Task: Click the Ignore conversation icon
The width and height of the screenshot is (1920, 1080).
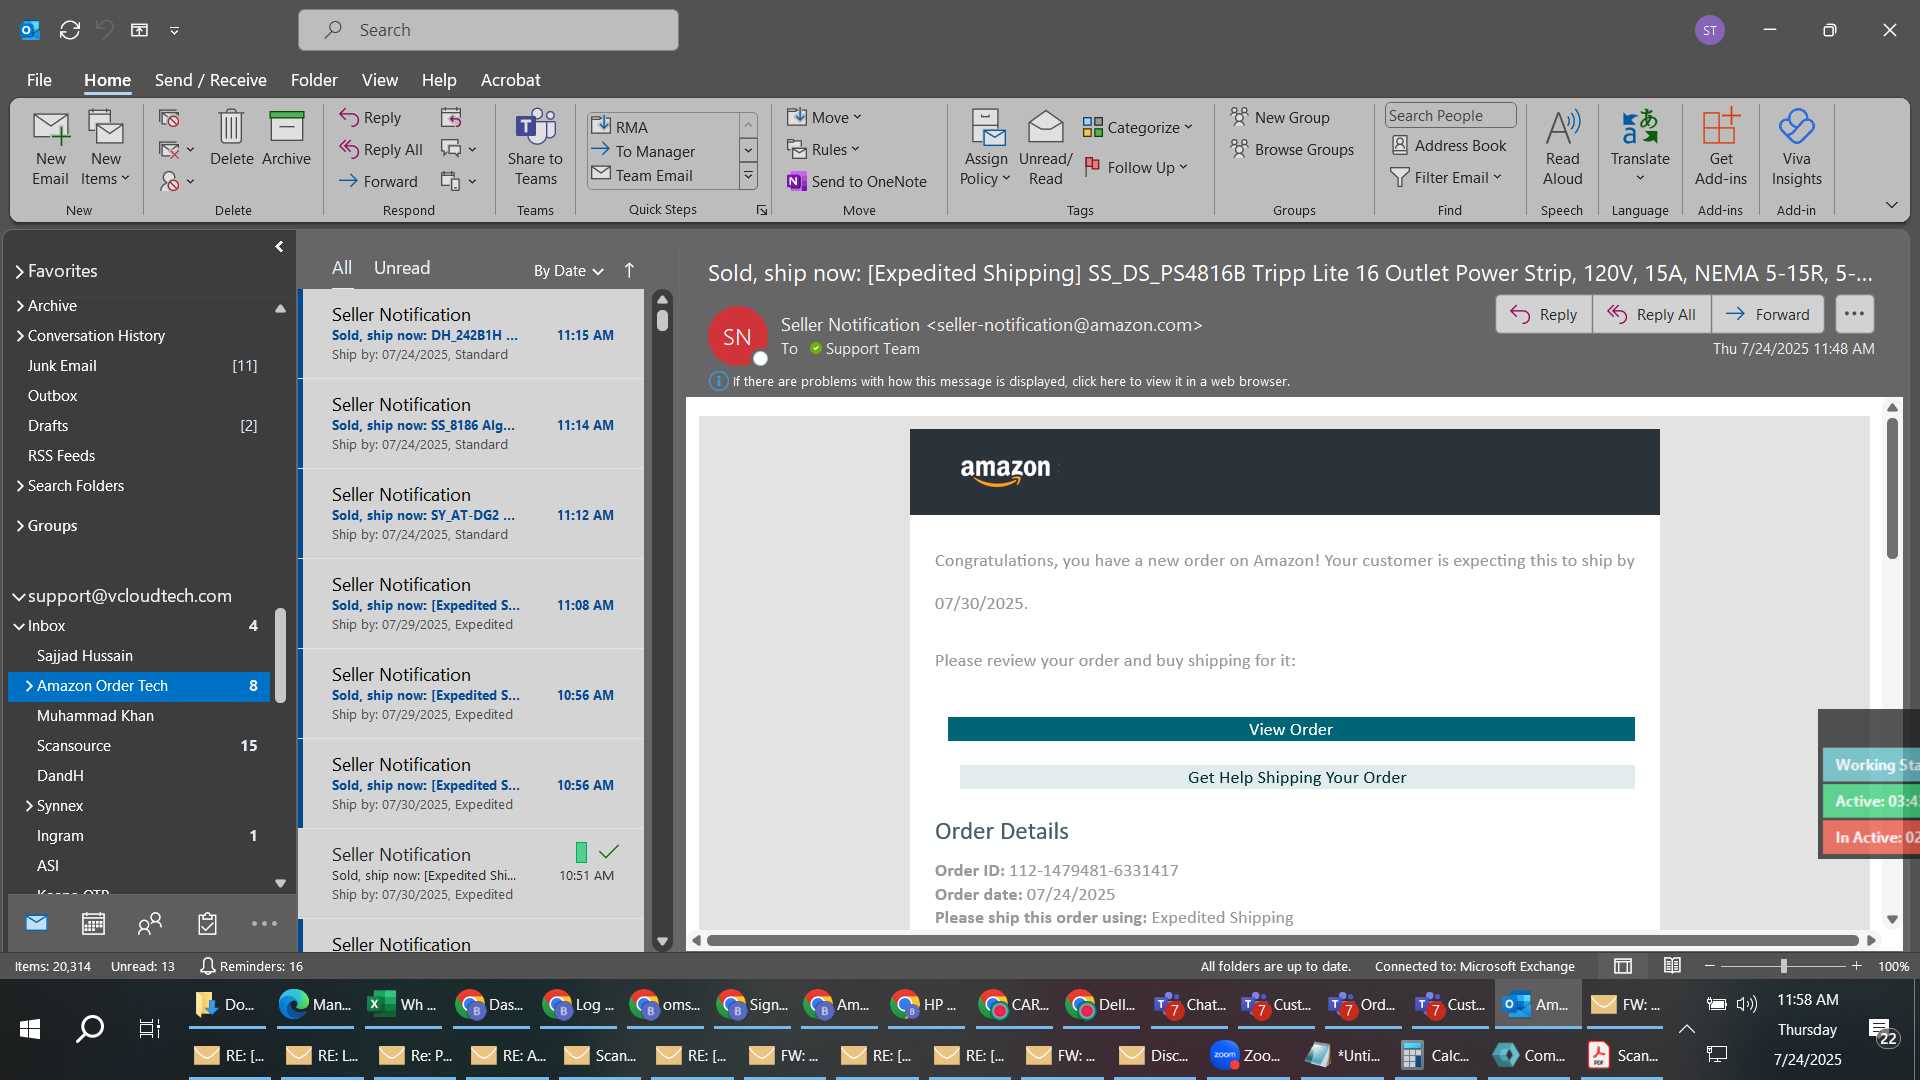Action: pyautogui.click(x=169, y=118)
